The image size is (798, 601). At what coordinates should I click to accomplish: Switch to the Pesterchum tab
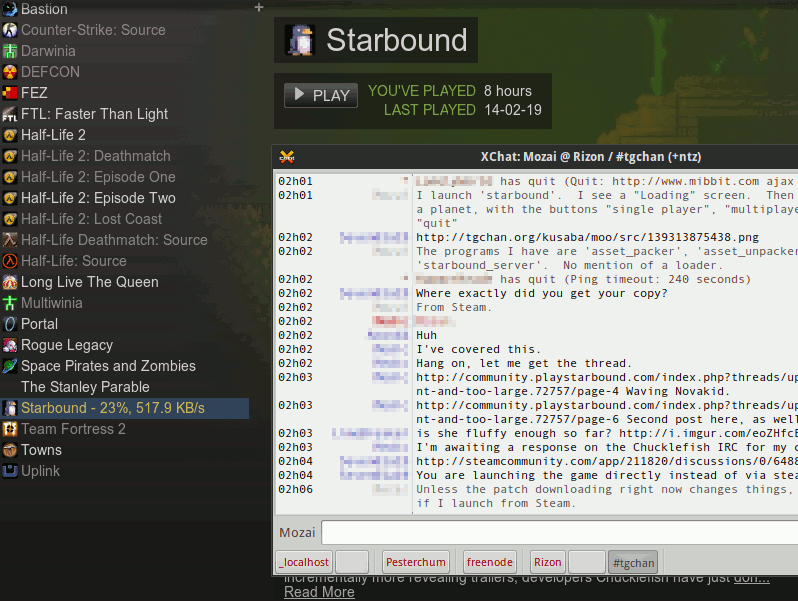[x=416, y=562]
